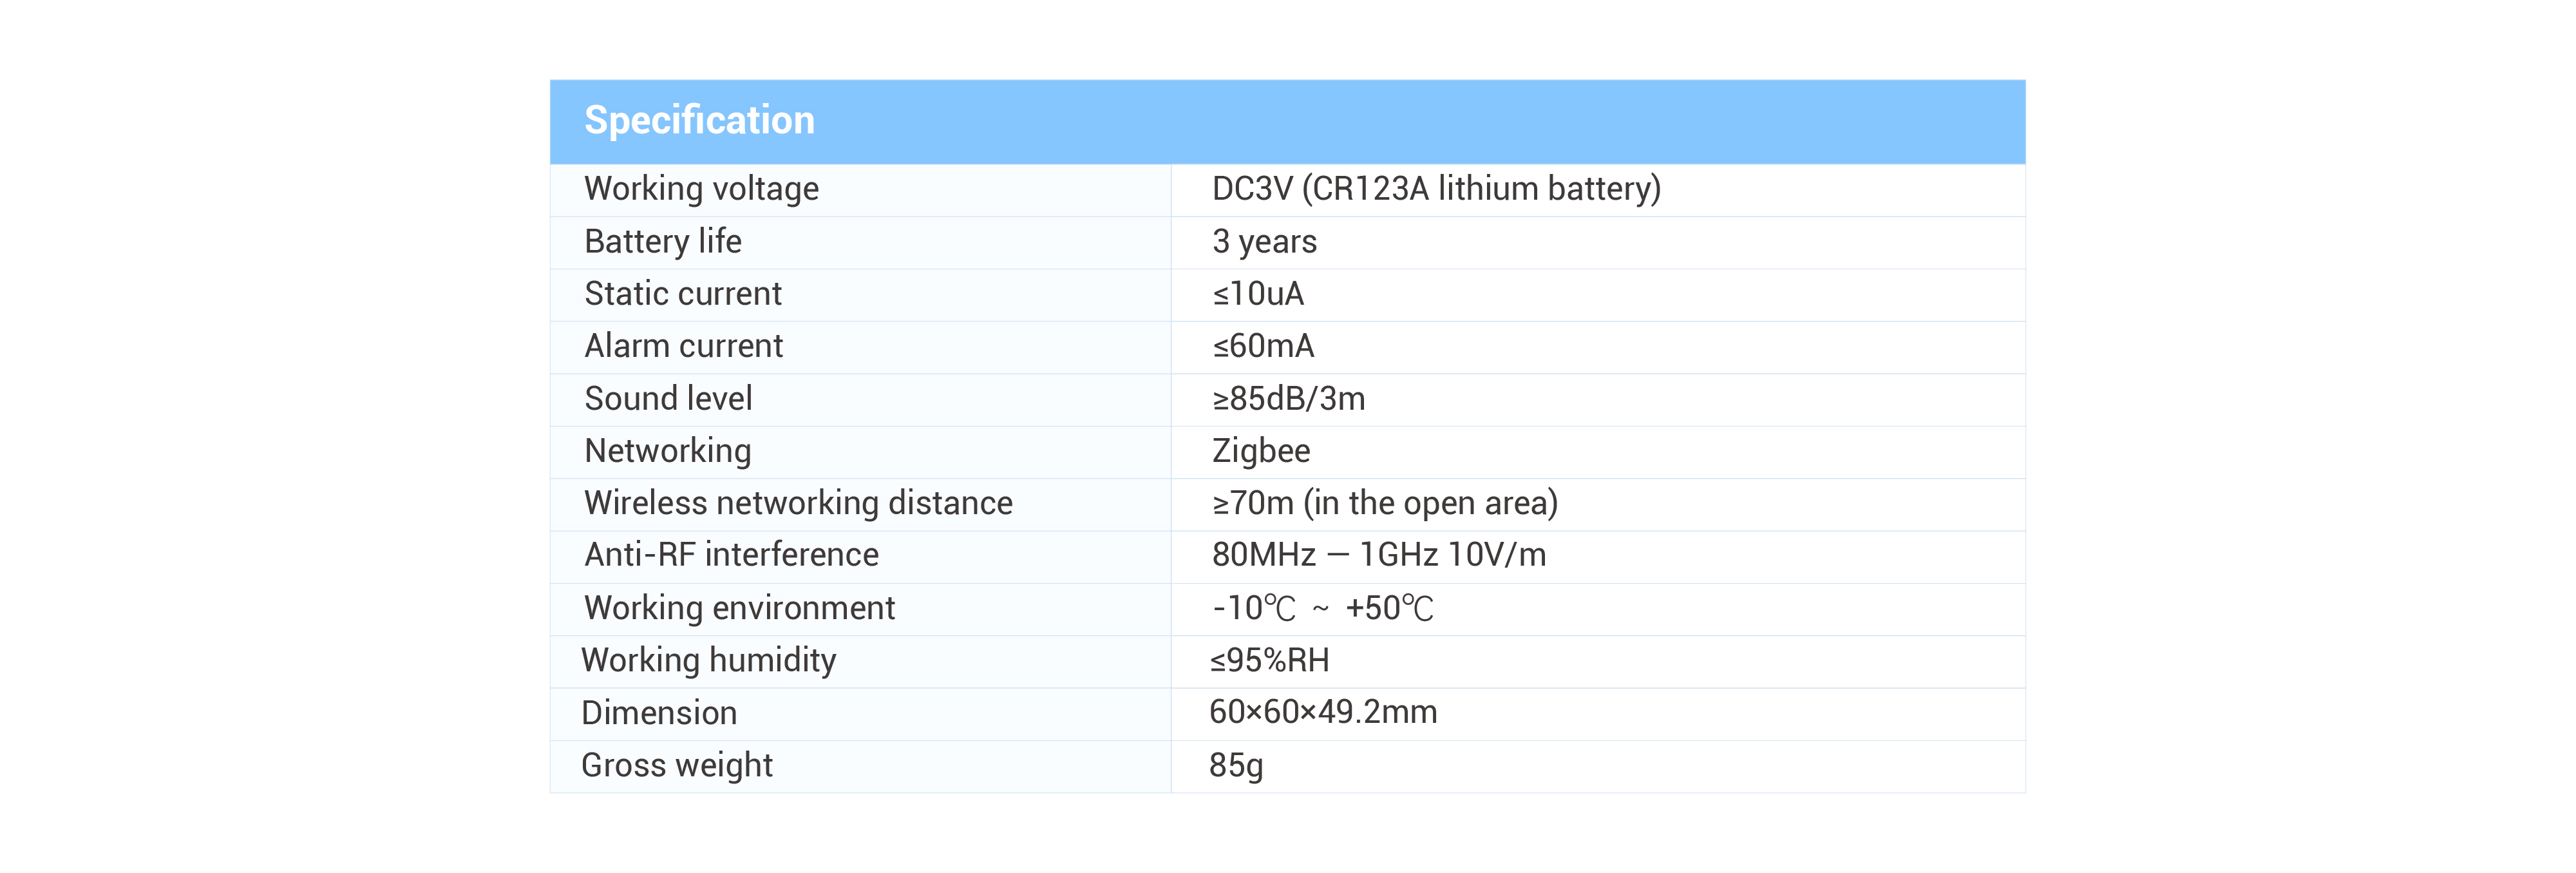Click the -10℃ ~ +50℃ temperature value
This screenshot has height=873, width=2576.
point(1322,608)
